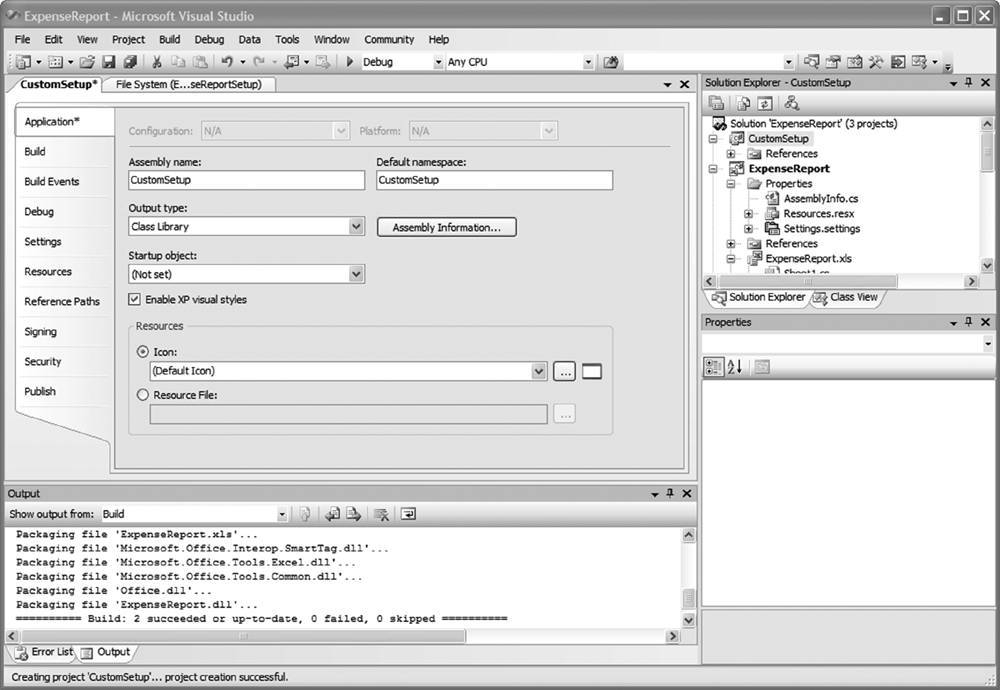The image size is (1000, 690).
Task: Open the Build menu
Action: click(170, 39)
